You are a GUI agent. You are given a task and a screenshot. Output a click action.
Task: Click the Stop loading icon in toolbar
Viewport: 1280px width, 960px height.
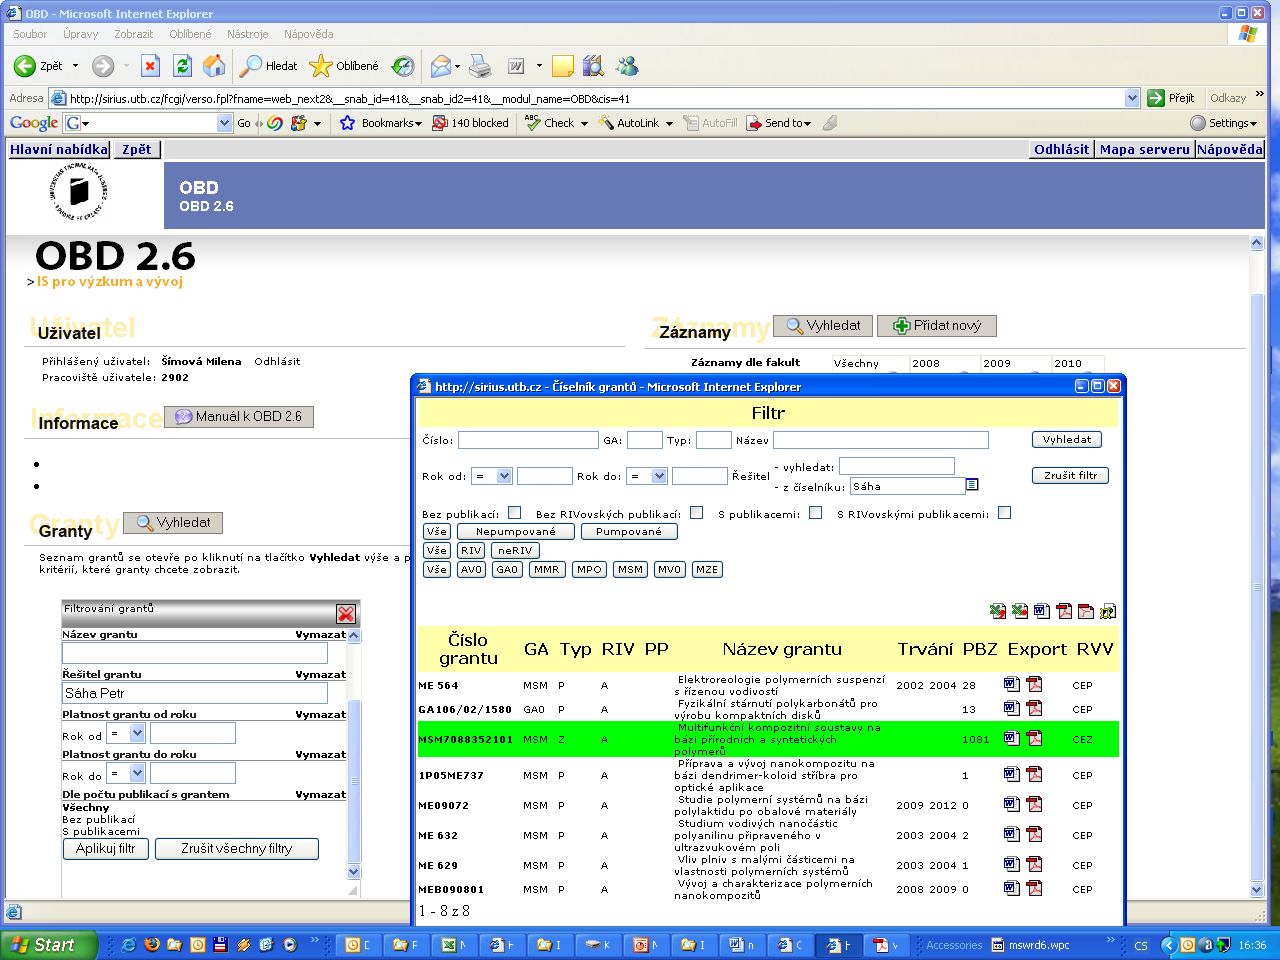pos(150,66)
